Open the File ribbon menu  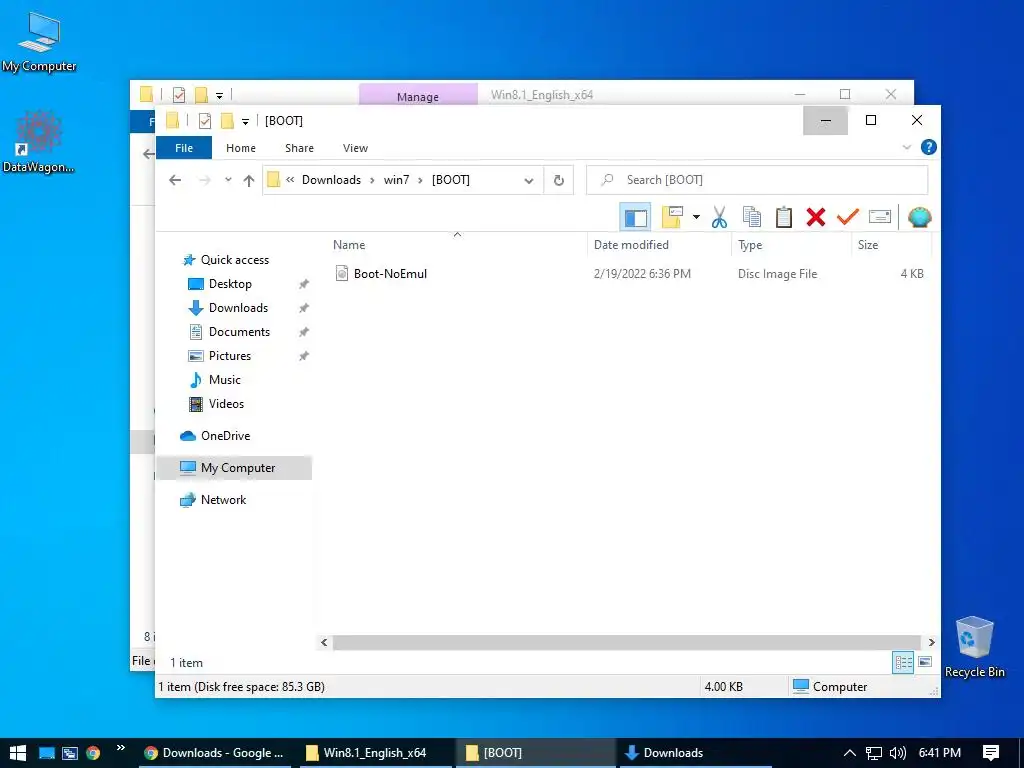184,148
